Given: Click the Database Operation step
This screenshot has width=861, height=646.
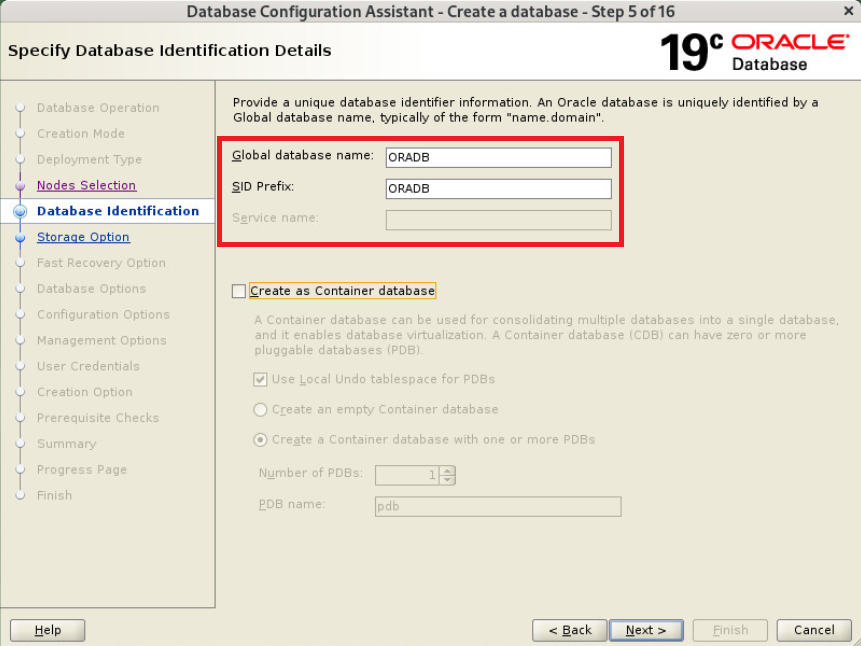Looking at the screenshot, I should (98, 108).
